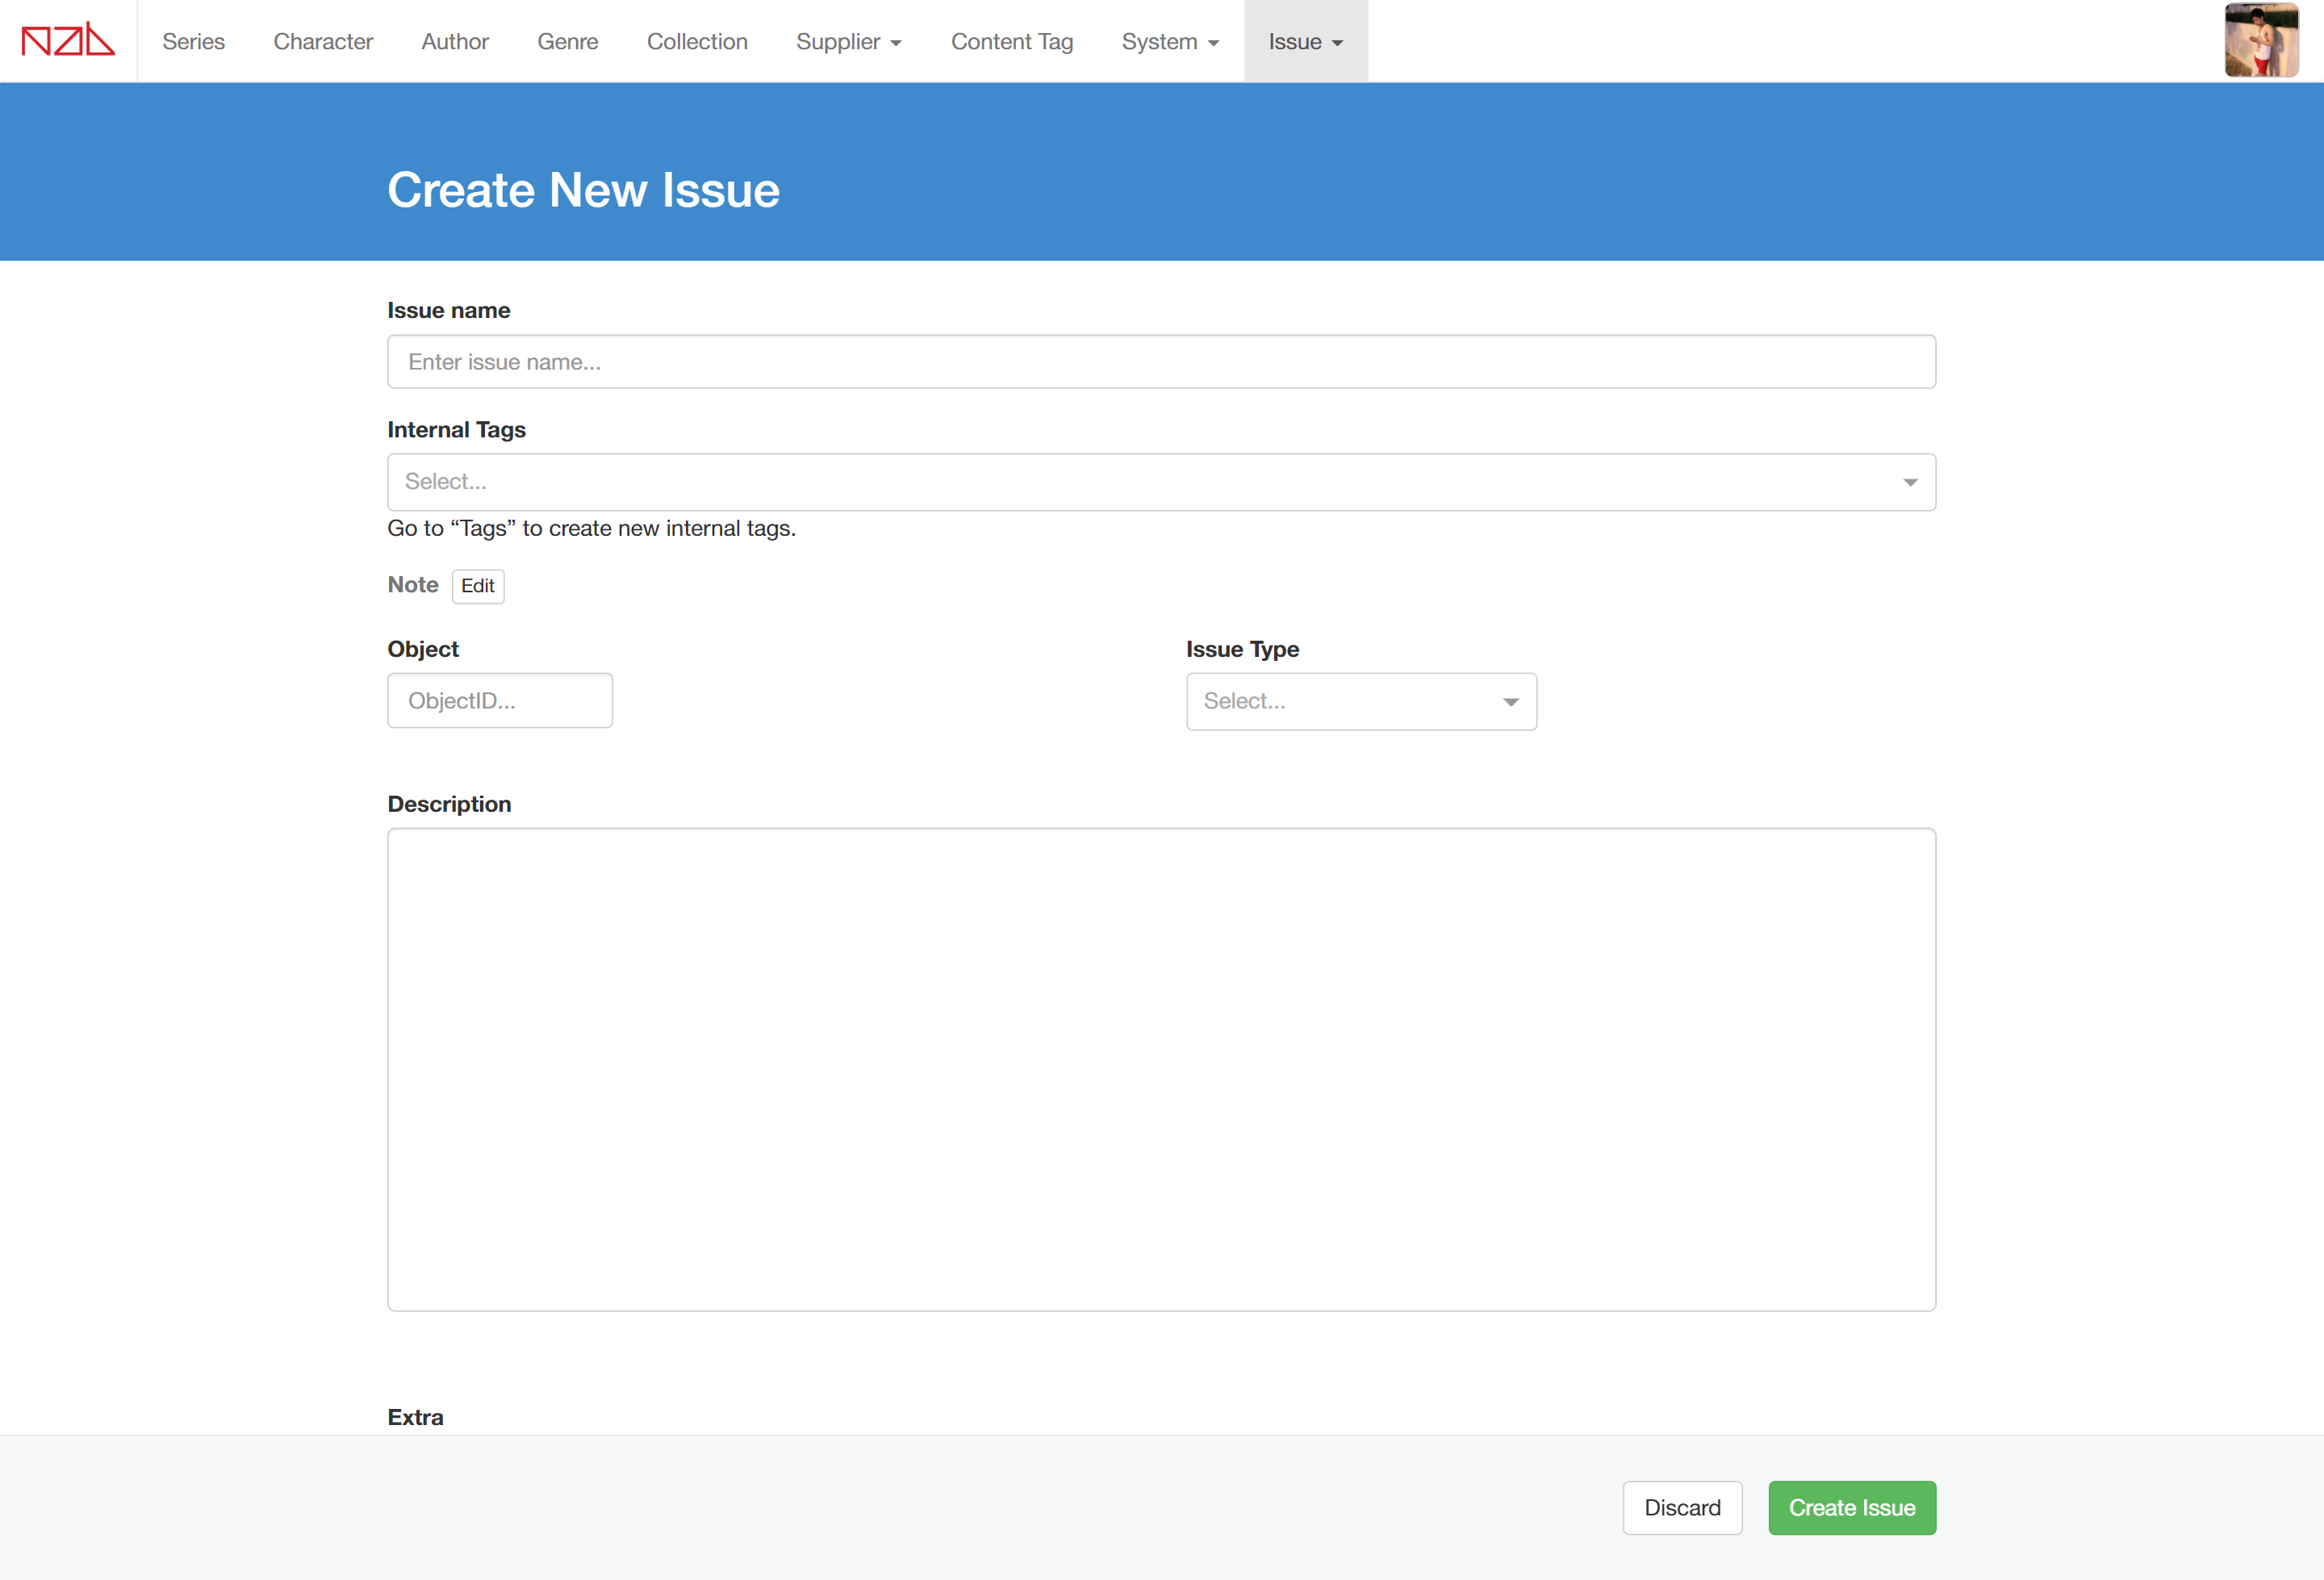Image resolution: width=2324 pixels, height=1580 pixels.
Task: Click the NZN logo icon
Action: pyautogui.click(x=68, y=41)
